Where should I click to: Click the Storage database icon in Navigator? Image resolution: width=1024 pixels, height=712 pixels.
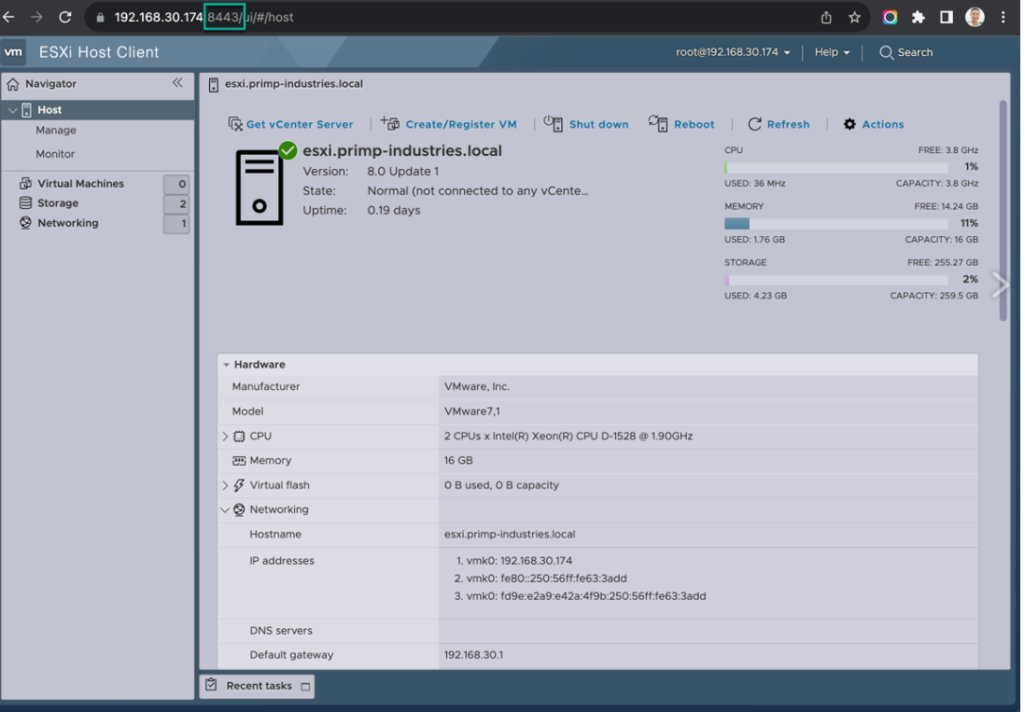(x=25, y=203)
